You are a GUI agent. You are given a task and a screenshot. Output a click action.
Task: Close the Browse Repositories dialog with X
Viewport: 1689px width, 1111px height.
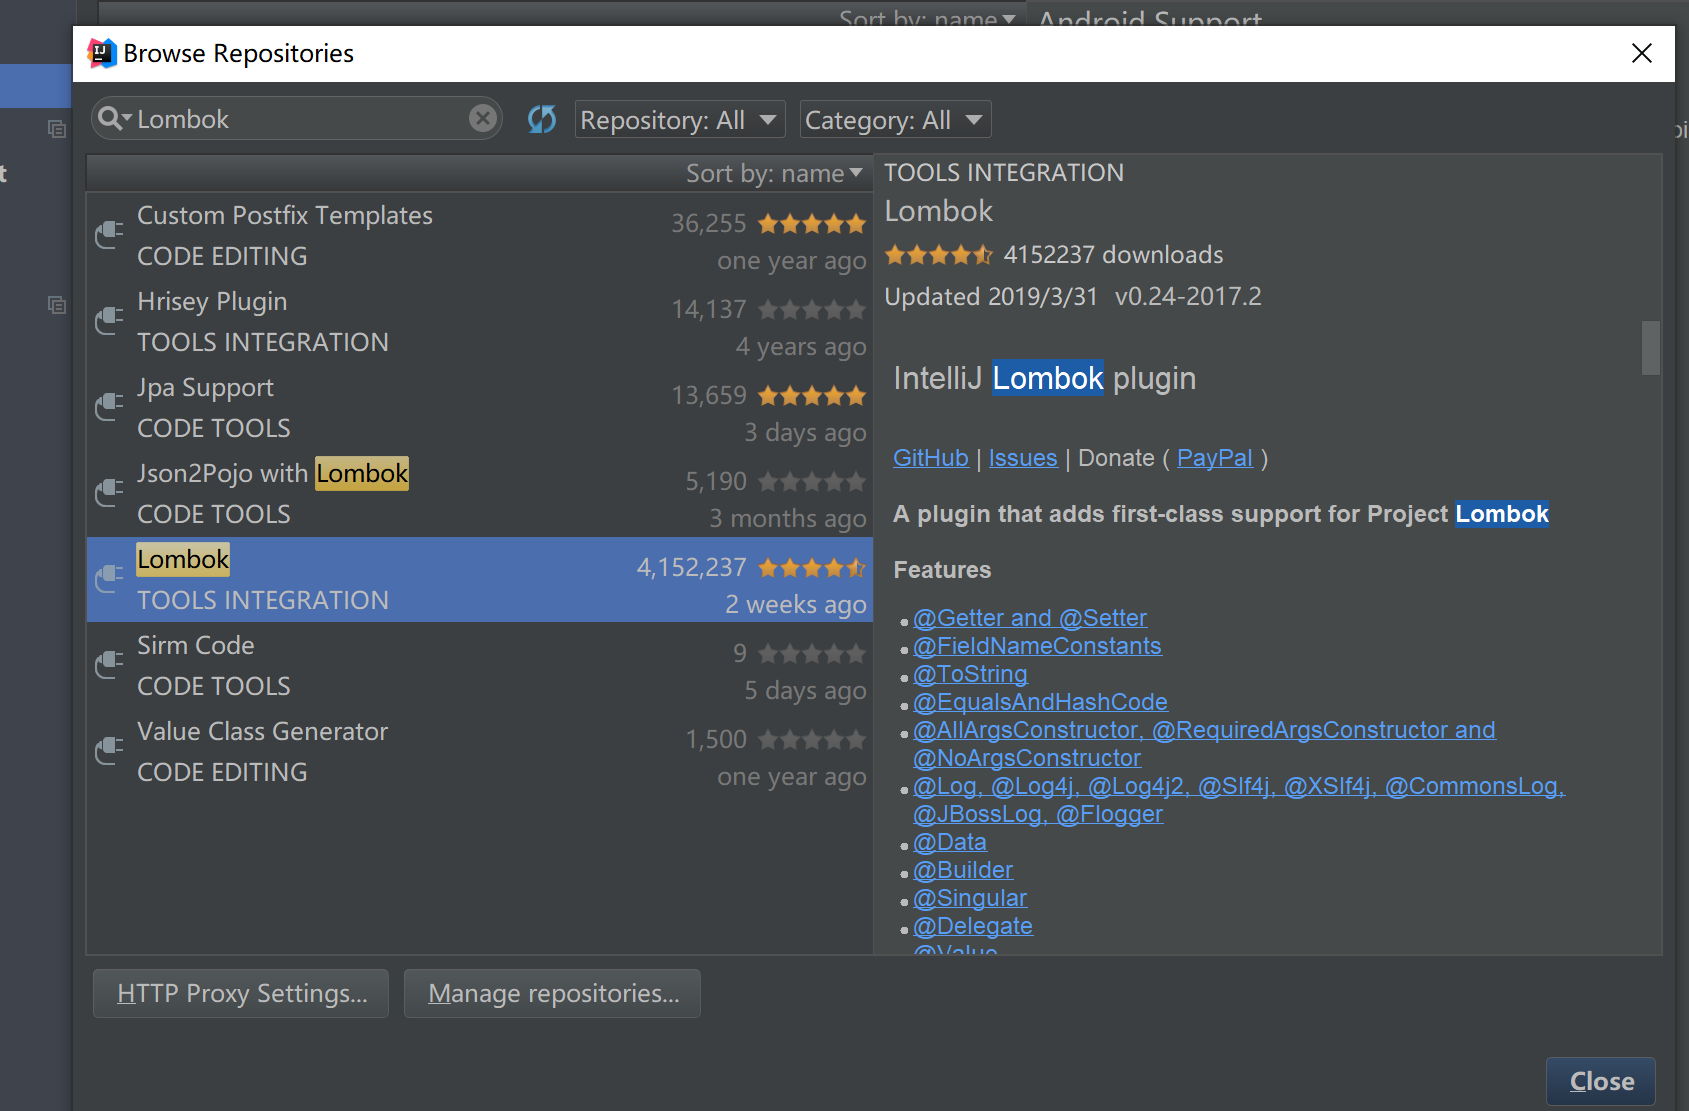point(1642,53)
